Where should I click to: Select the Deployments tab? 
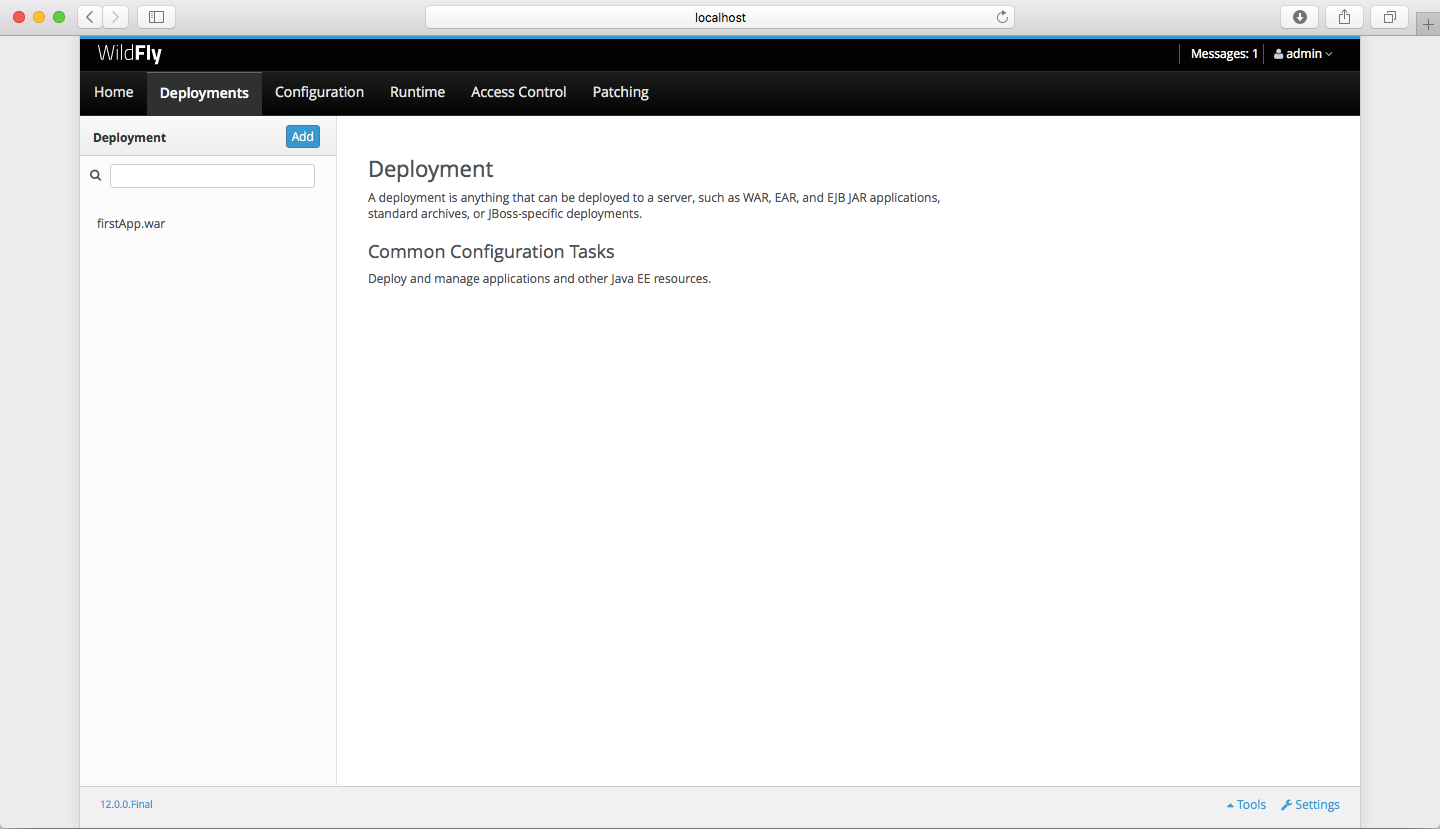coord(204,93)
